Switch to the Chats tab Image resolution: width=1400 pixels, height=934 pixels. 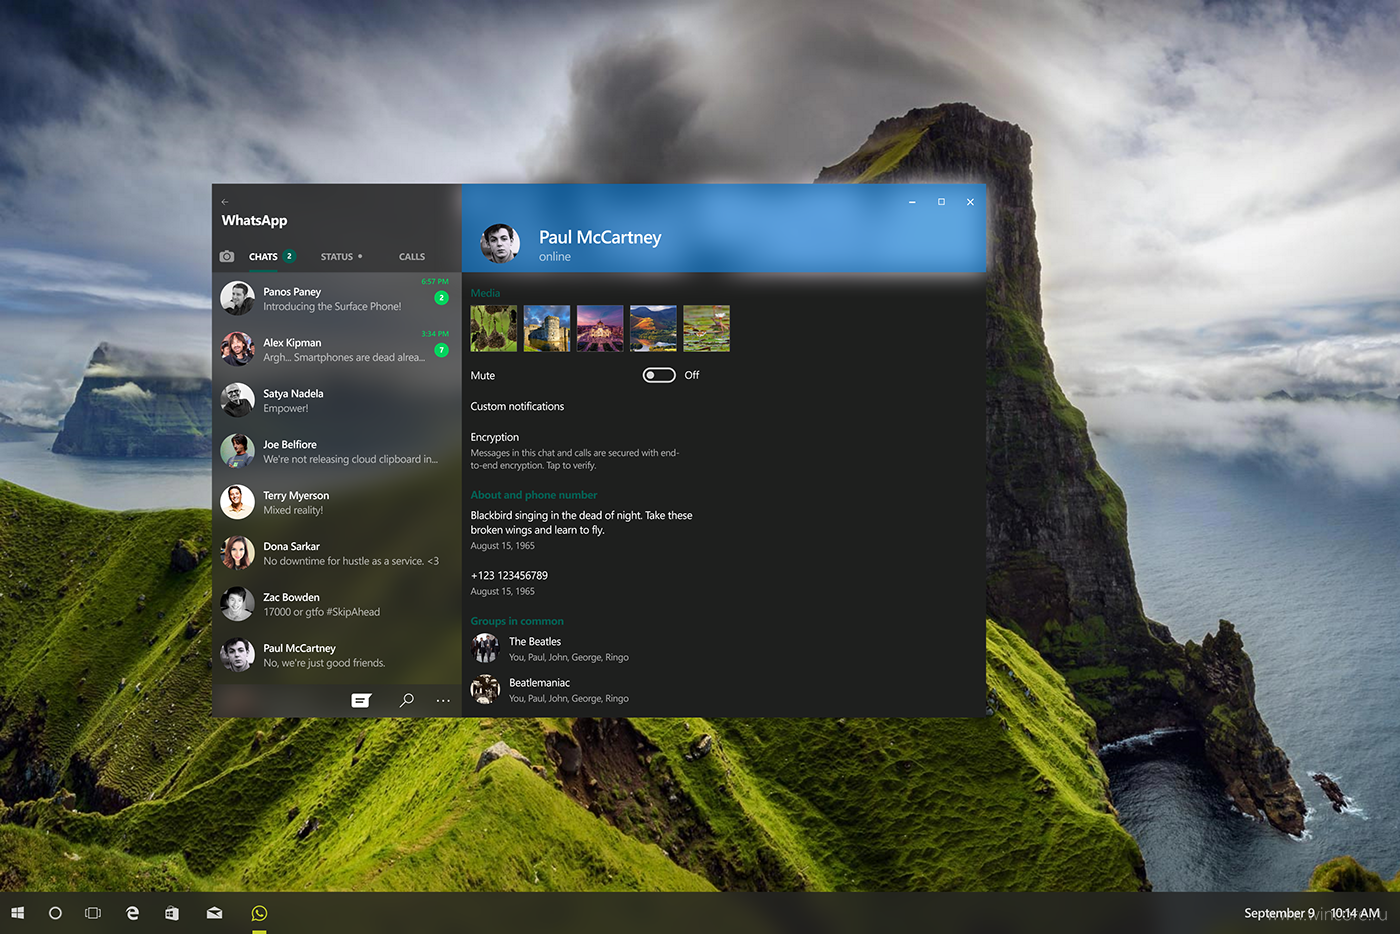pyautogui.click(x=263, y=257)
